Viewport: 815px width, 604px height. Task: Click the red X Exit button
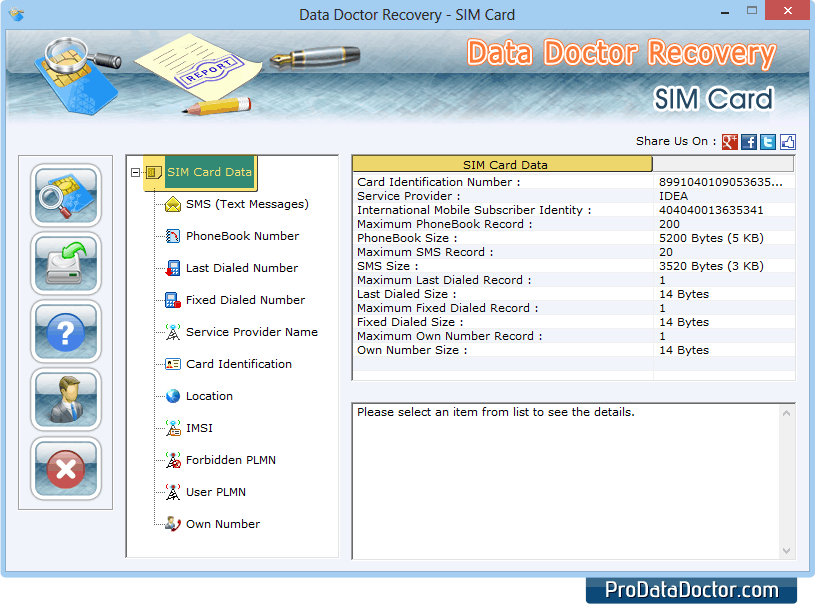[x=65, y=468]
